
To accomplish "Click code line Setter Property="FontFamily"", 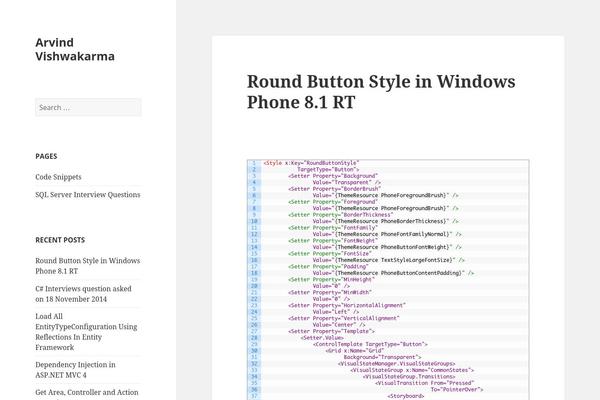I will point(333,228).
